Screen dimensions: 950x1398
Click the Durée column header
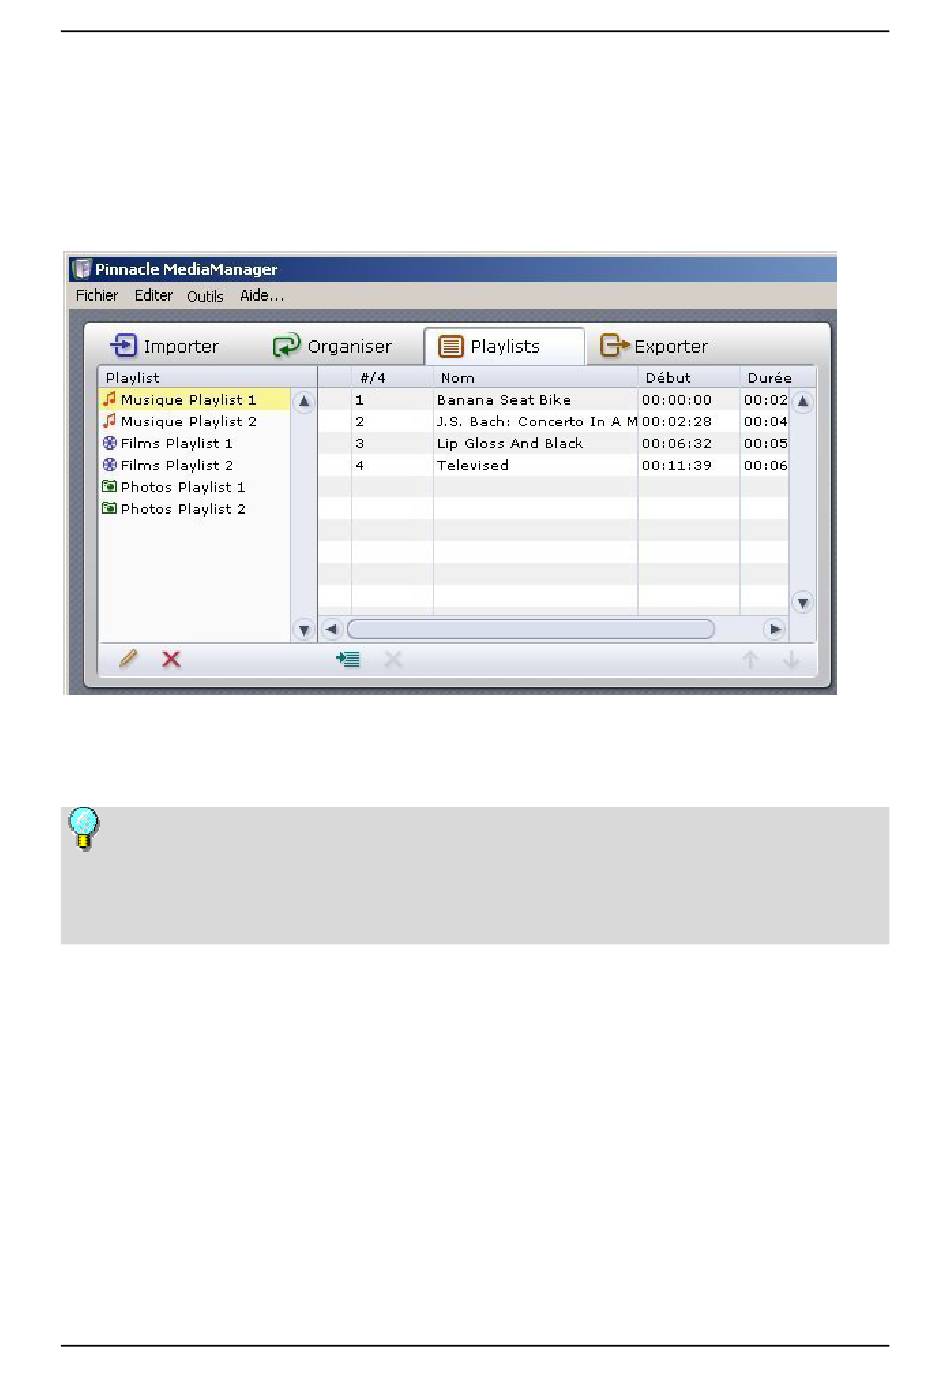click(x=777, y=378)
